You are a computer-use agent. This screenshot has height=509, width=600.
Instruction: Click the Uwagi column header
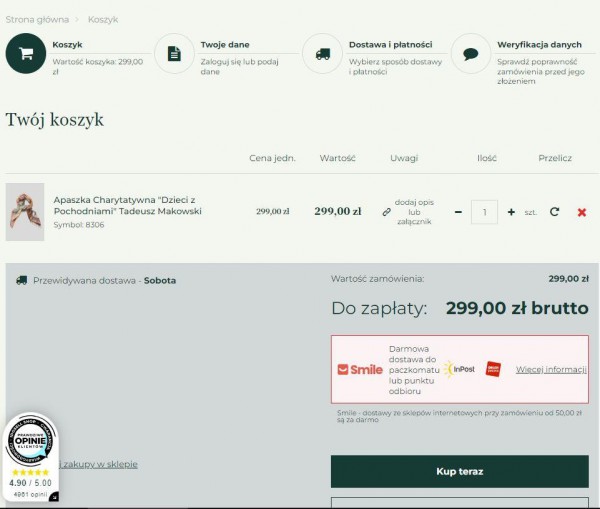click(404, 158)
